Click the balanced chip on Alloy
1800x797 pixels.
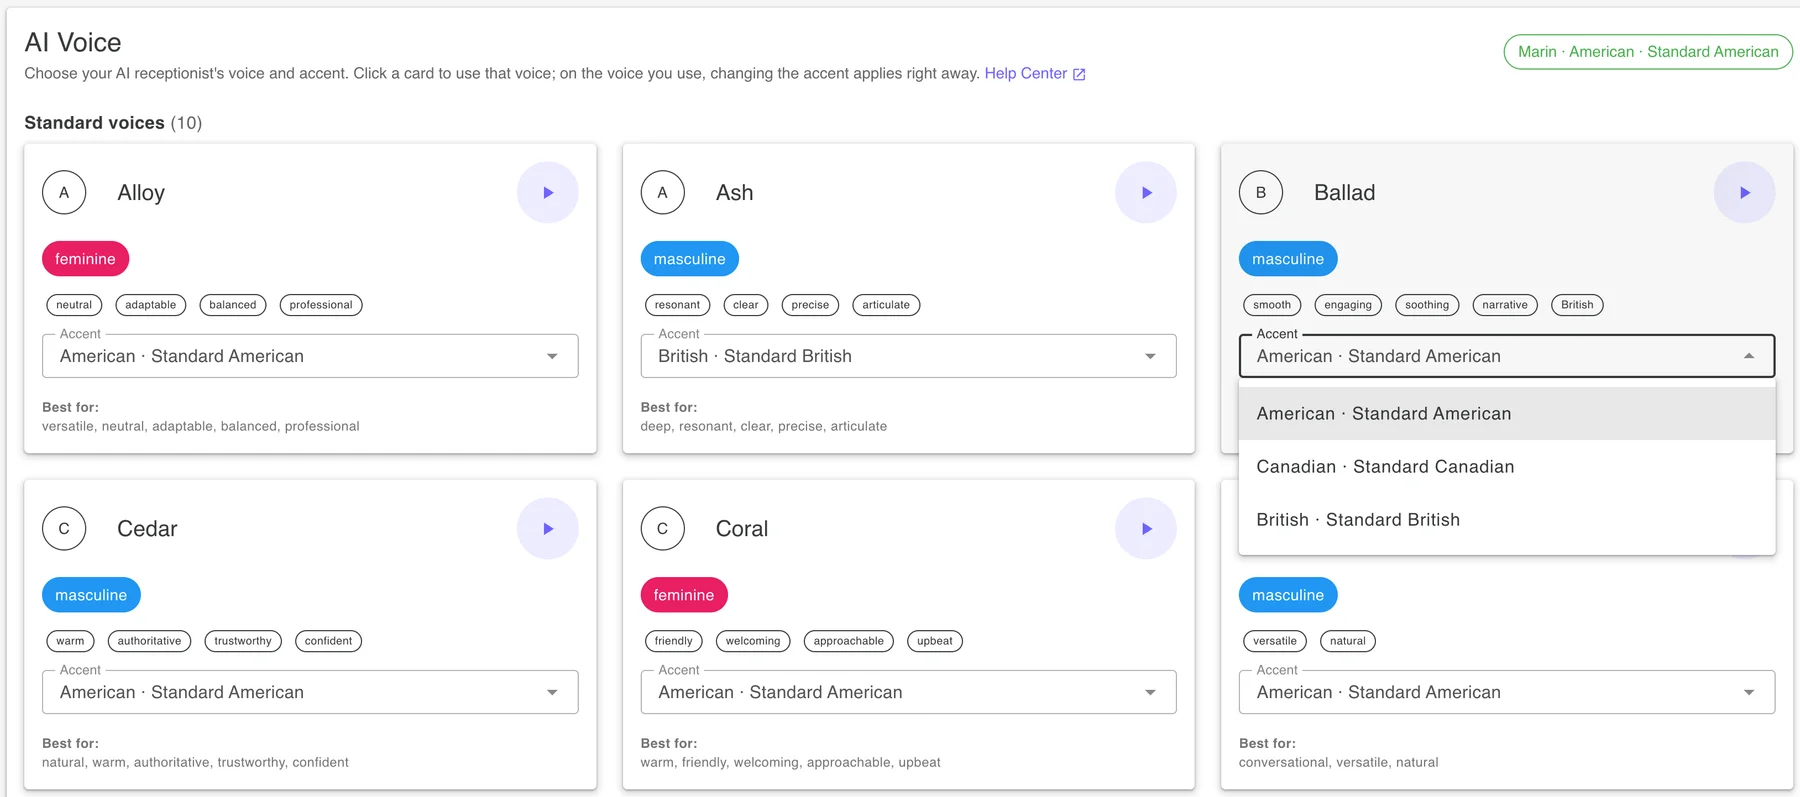point(233,305)
